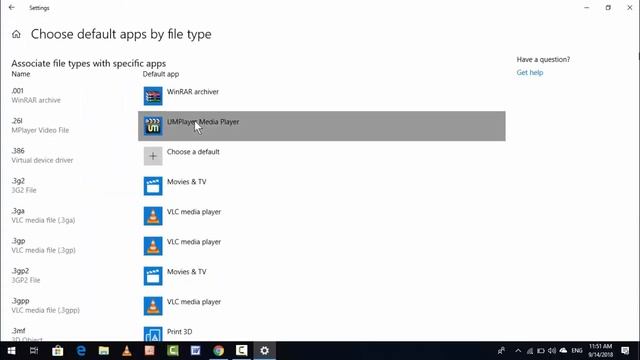Go to Settings home via house icon
Image resolution: width=640 pixels, height=360 pixels.
pos(16,34)
